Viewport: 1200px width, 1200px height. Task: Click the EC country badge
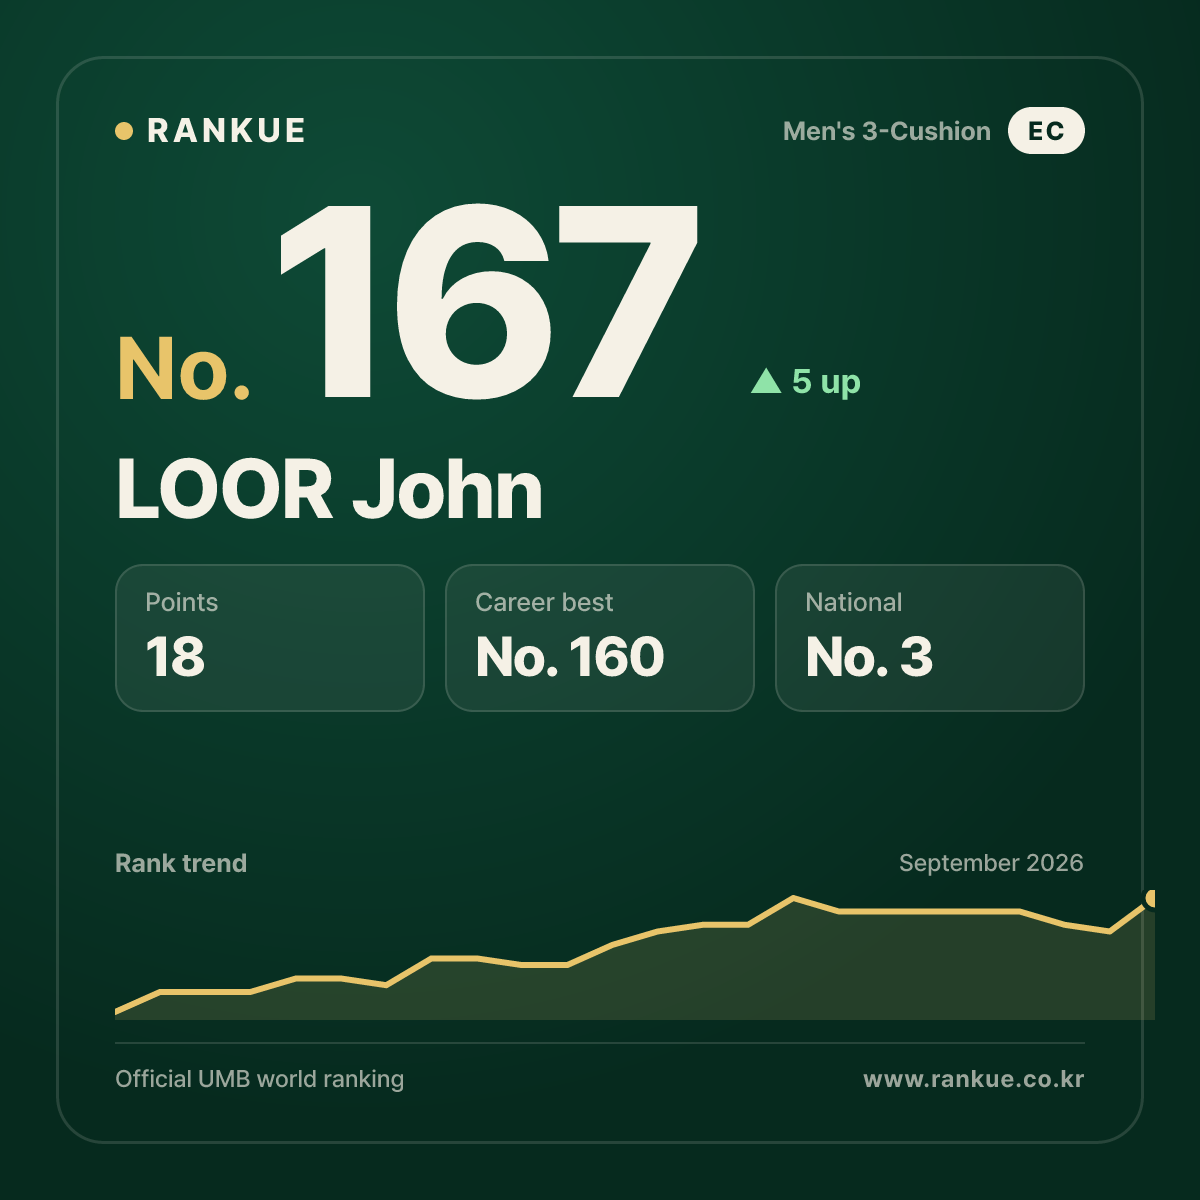[1046, 131]
